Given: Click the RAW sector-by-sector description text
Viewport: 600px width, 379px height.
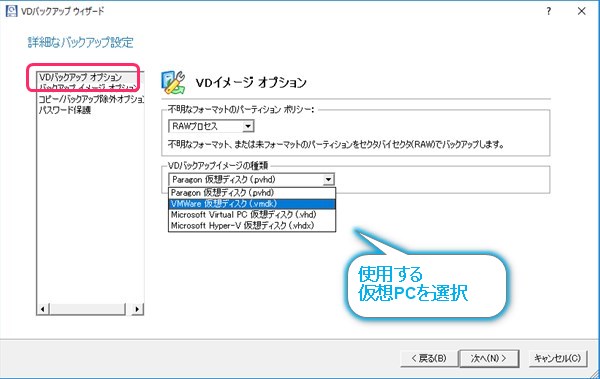Looking at the screenshot, I should (336, 144).
